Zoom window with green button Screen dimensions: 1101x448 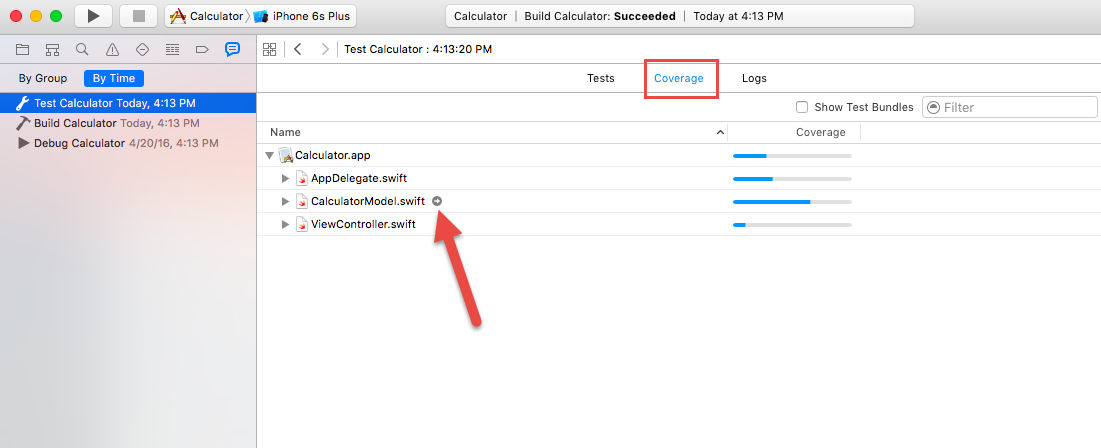pyautogui.click(x=56, y=15)
